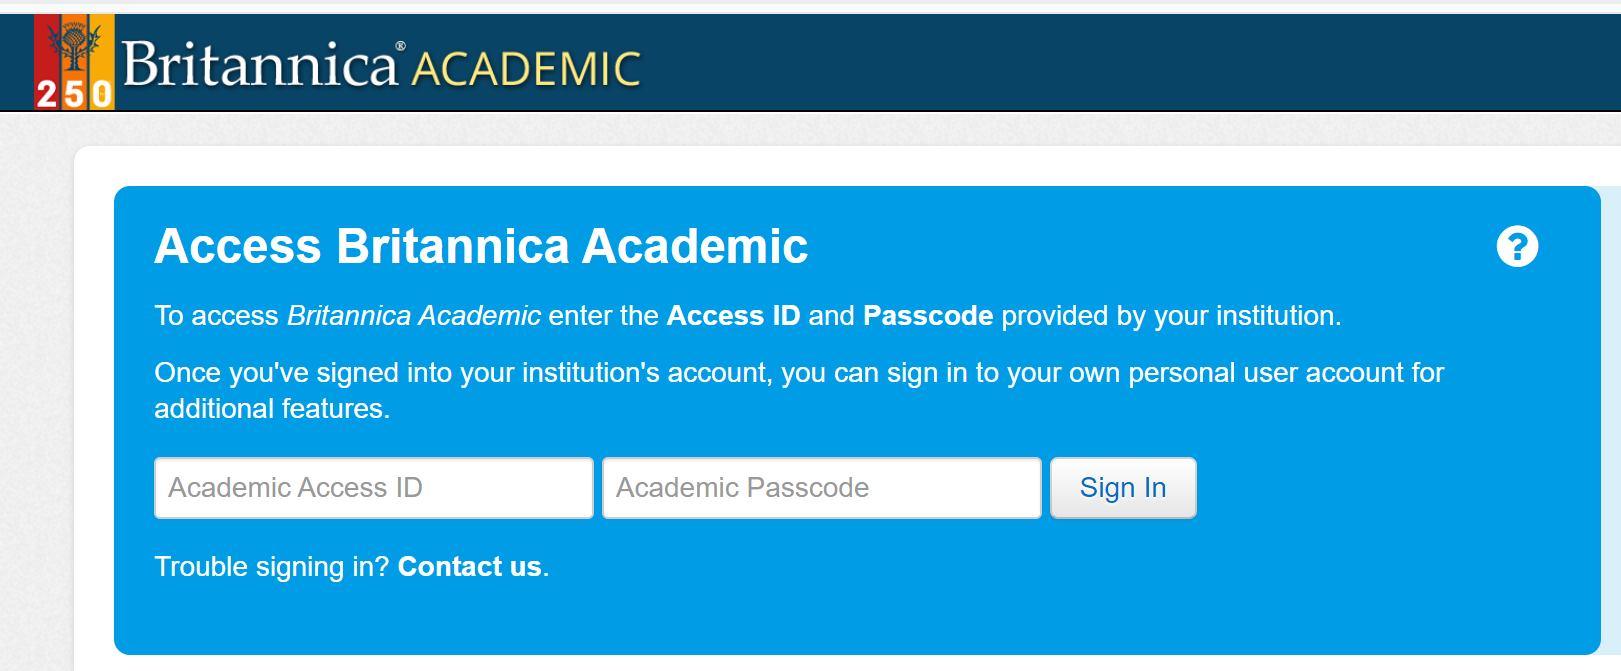Click the Sign In button
This screenshot has height=671, width=1621.
(x=1123, y=488)
